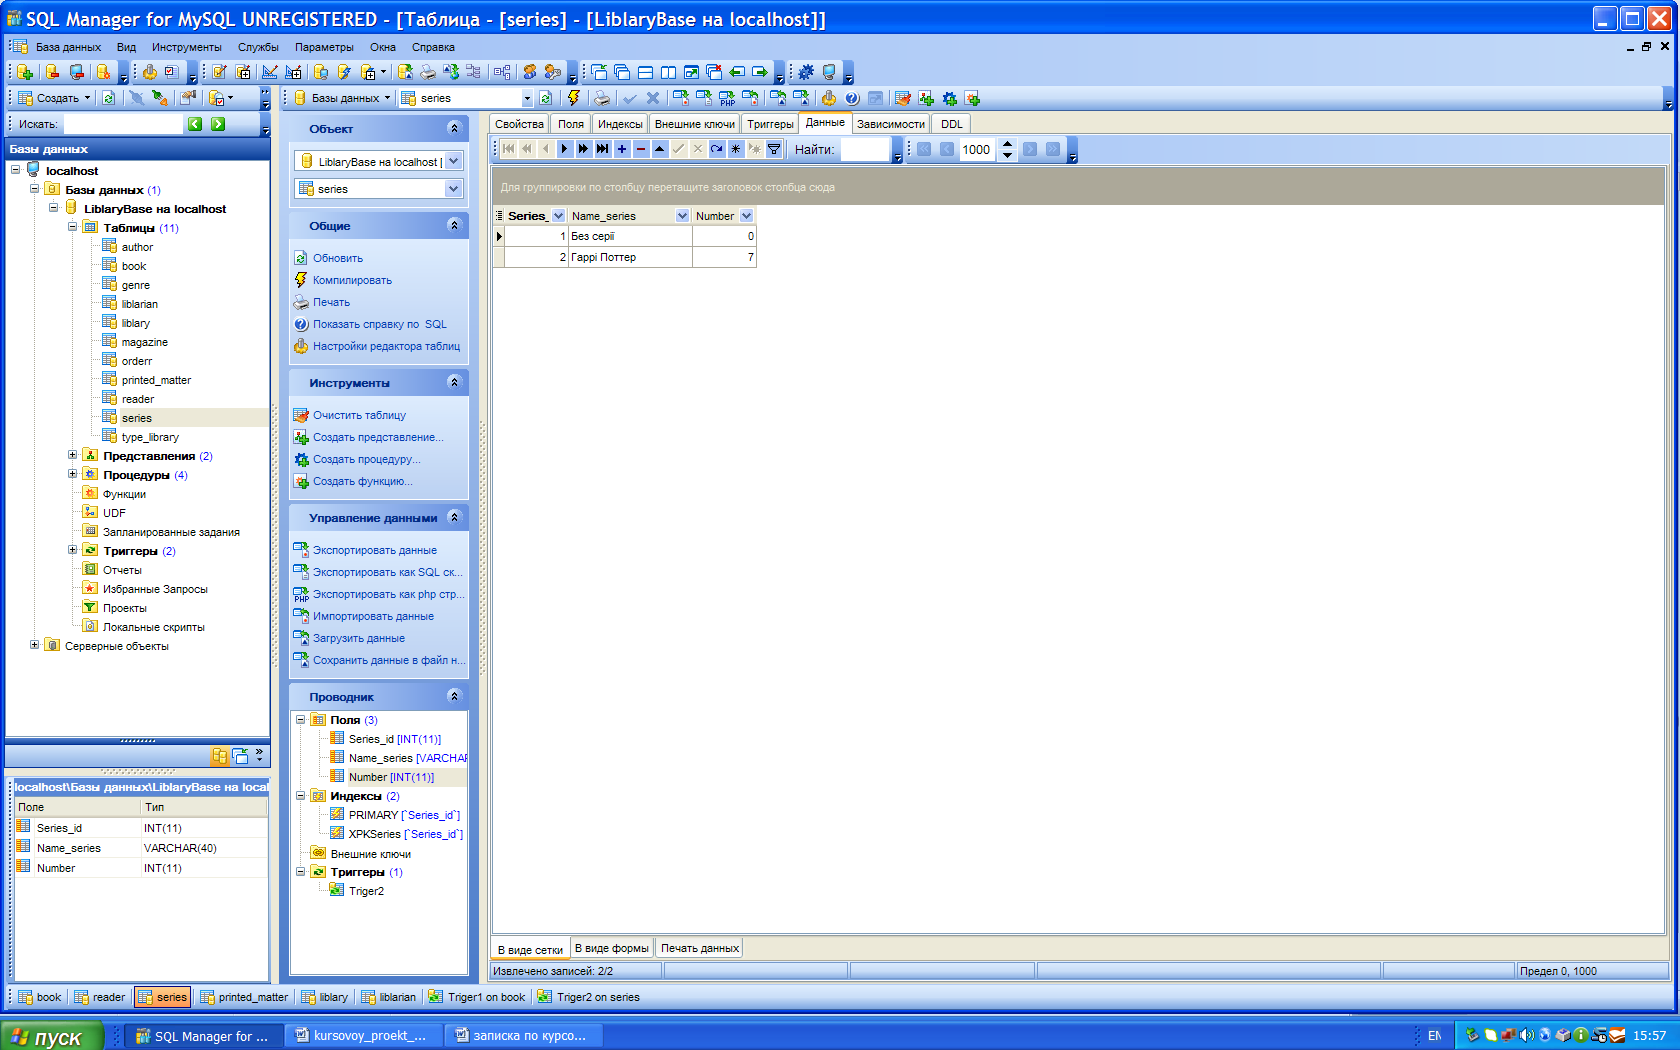Collapse the Управление данными panel
Image resolution: width=1680 pixels, height=1050 pixels.
coord(454,517)
